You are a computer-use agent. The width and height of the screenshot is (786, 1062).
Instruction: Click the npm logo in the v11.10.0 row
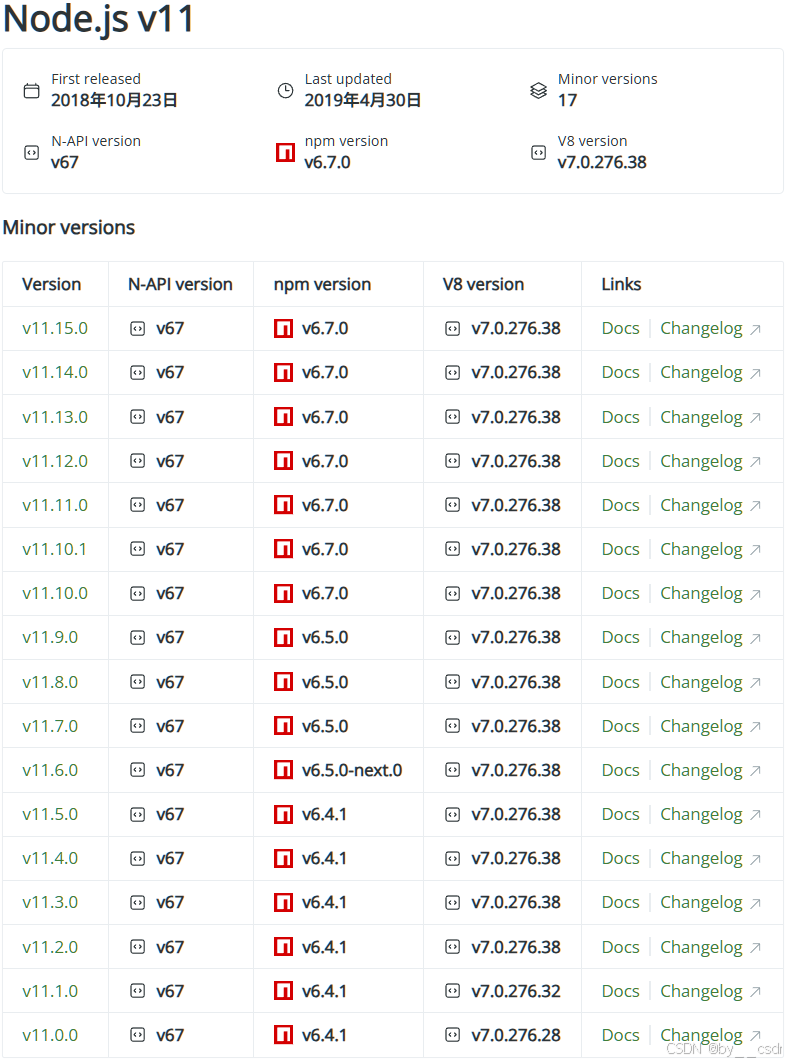tap(283, 593)
